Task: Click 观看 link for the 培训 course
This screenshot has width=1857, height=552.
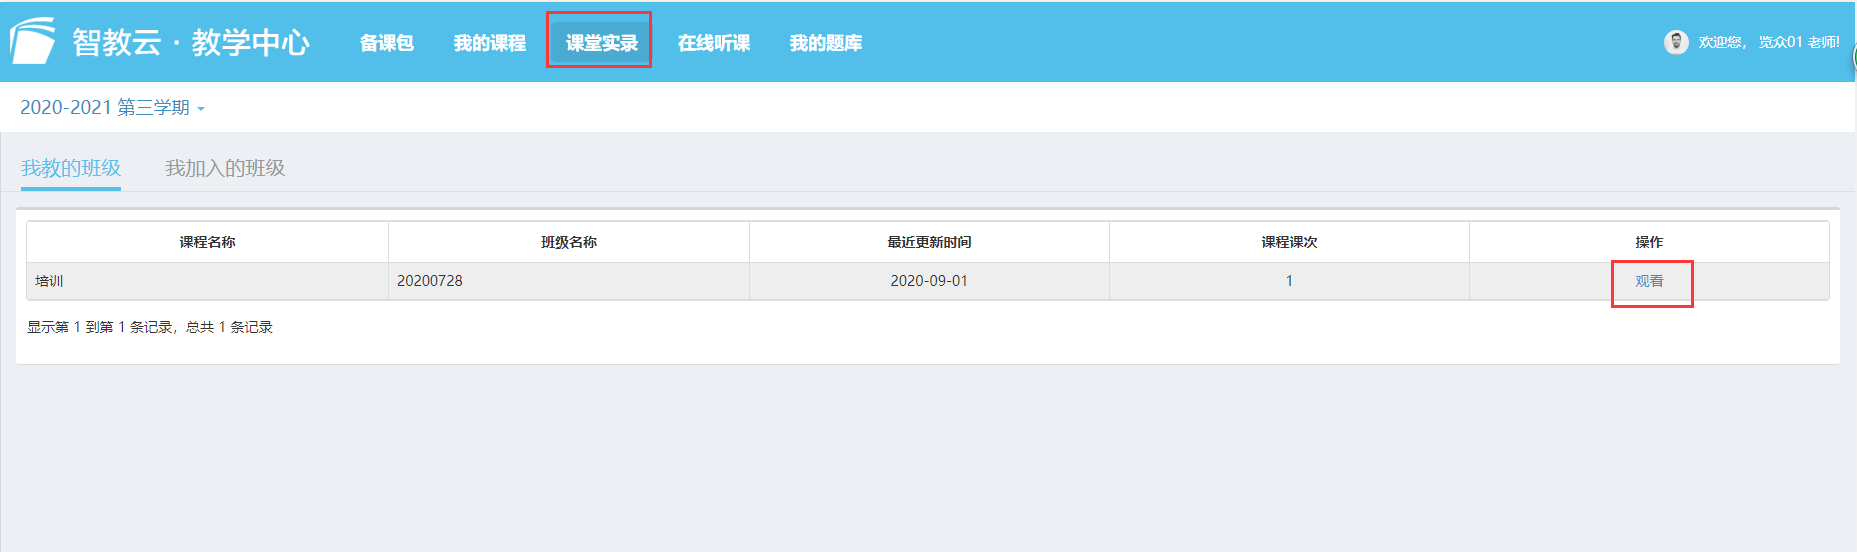Action: click(1649, 281)
